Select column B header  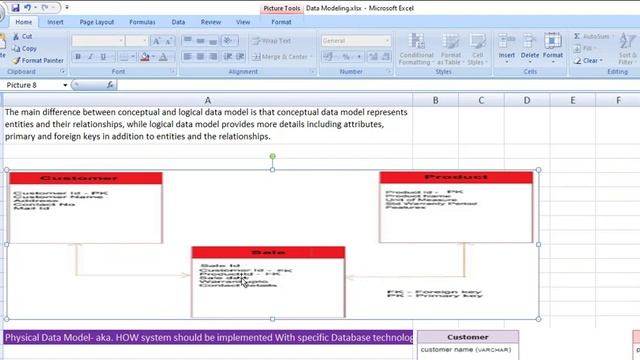click(436, 100)
